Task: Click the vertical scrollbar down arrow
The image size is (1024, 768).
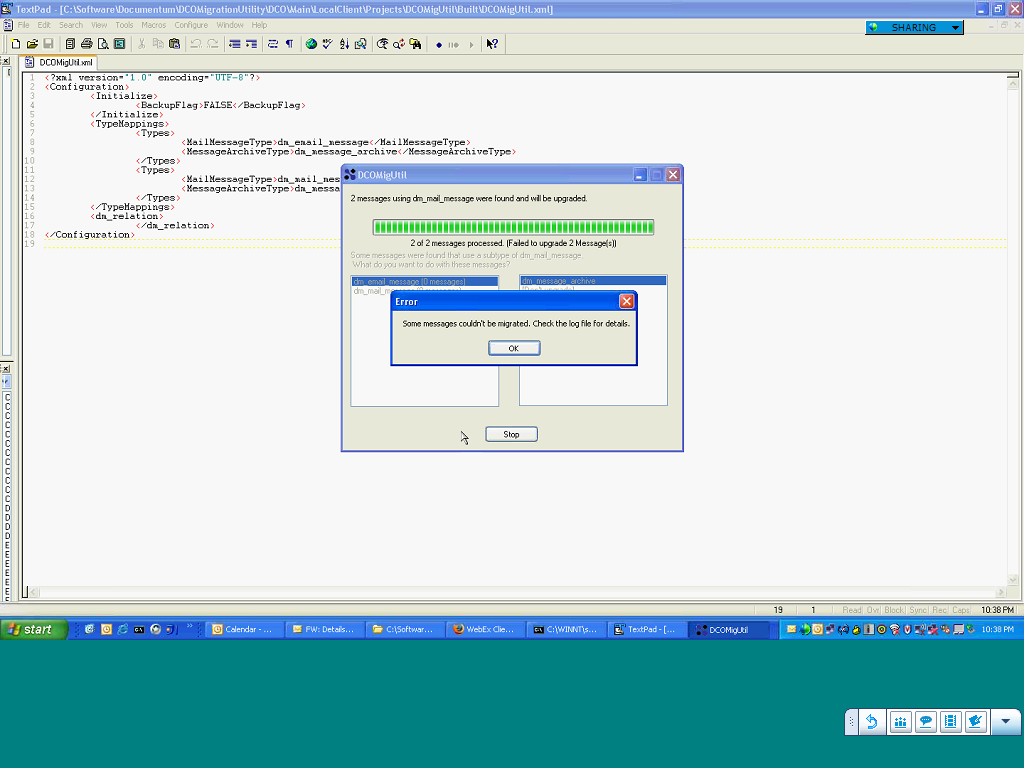Action: (x=1013, y=579)
